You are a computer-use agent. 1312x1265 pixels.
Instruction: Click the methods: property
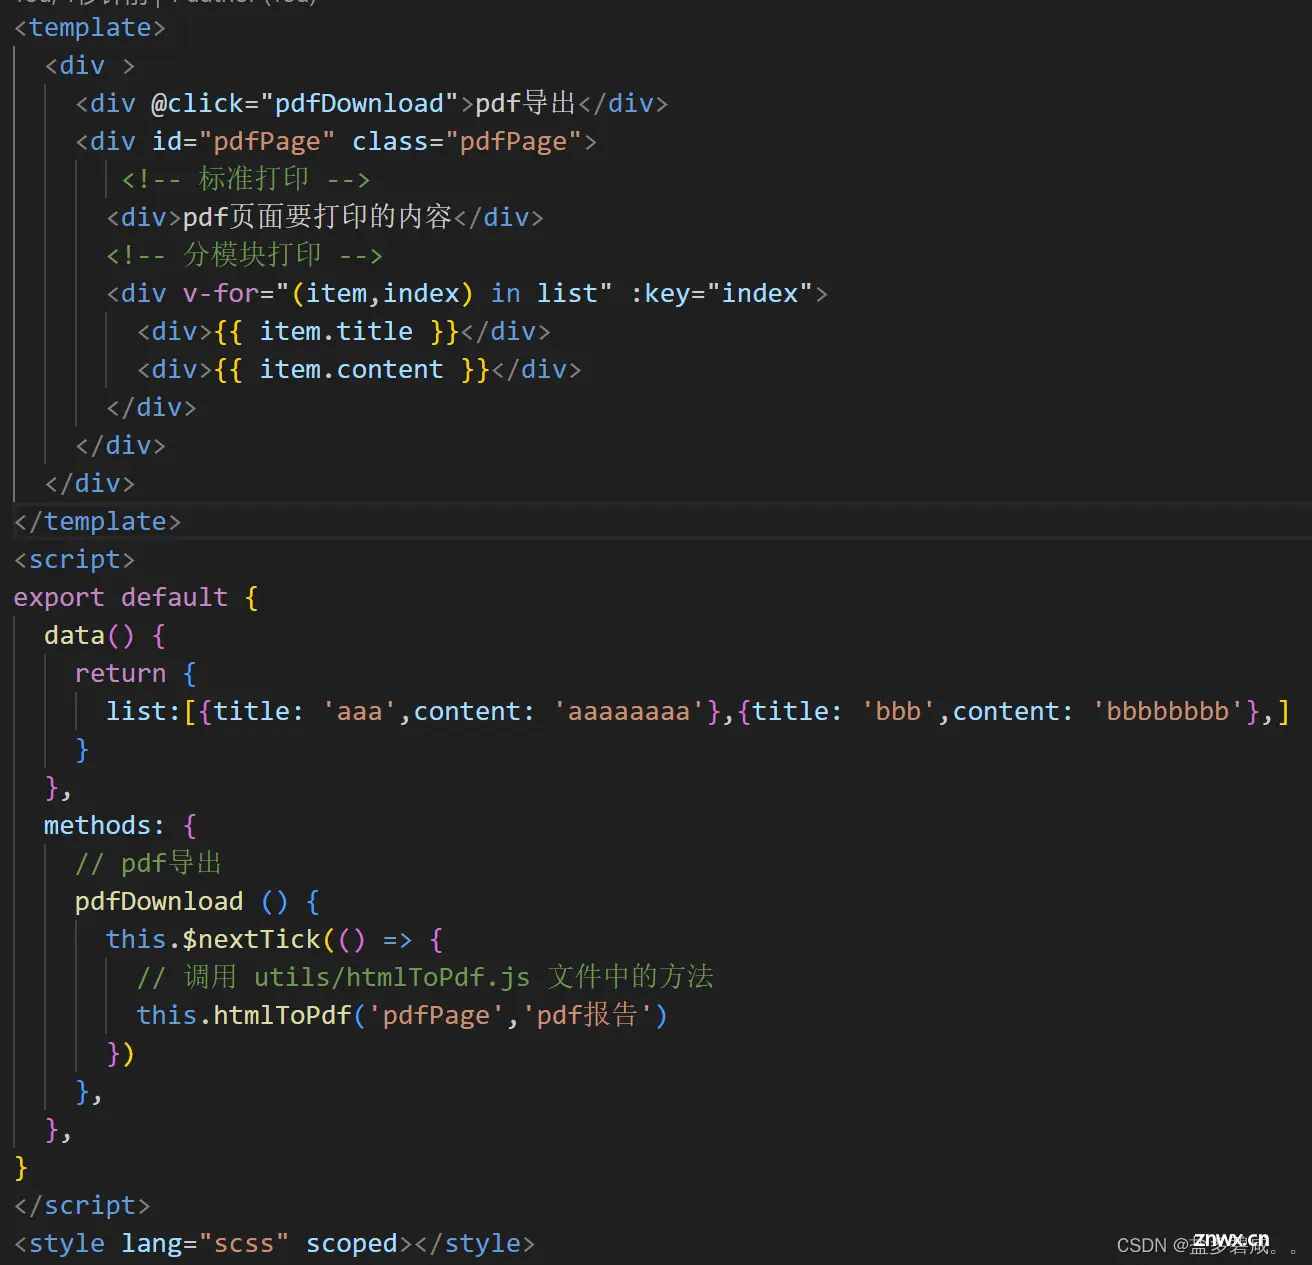[x=104, y=826]
